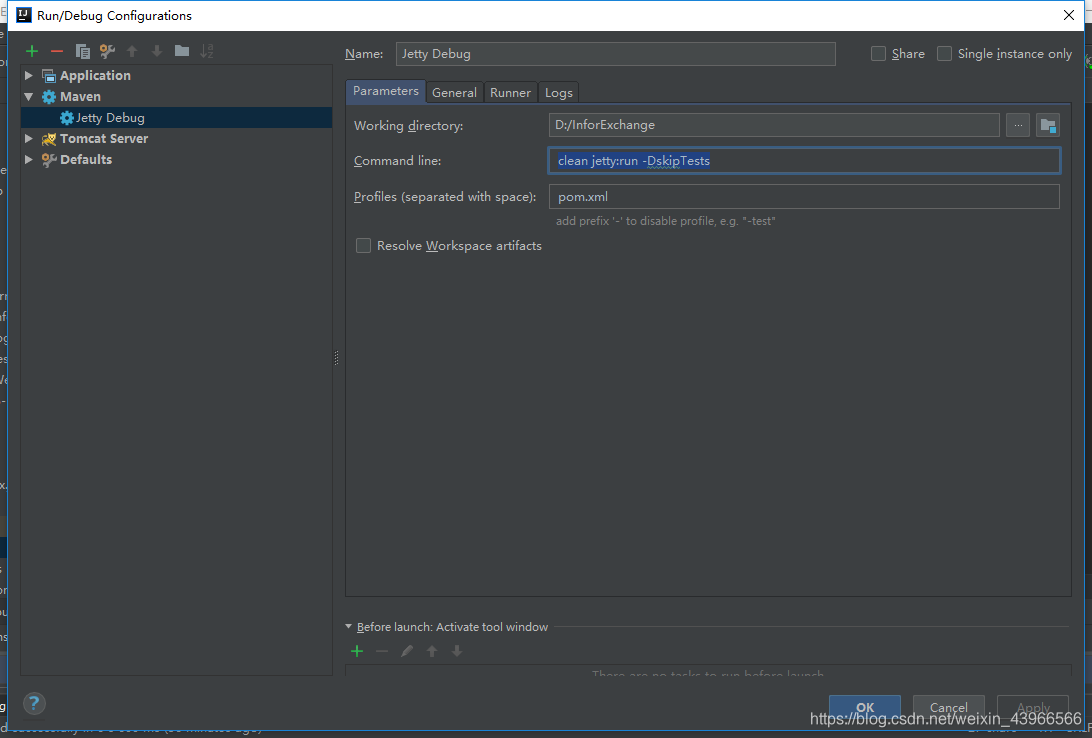The height and width of the screenshot is (738, 1092).
Task: Toggle Single instance only checkbox
Action: (944, 54)
